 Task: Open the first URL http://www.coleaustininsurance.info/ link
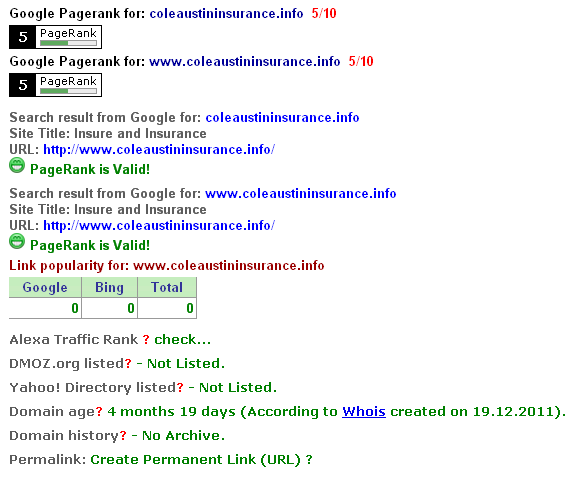(x=159, y=149)
